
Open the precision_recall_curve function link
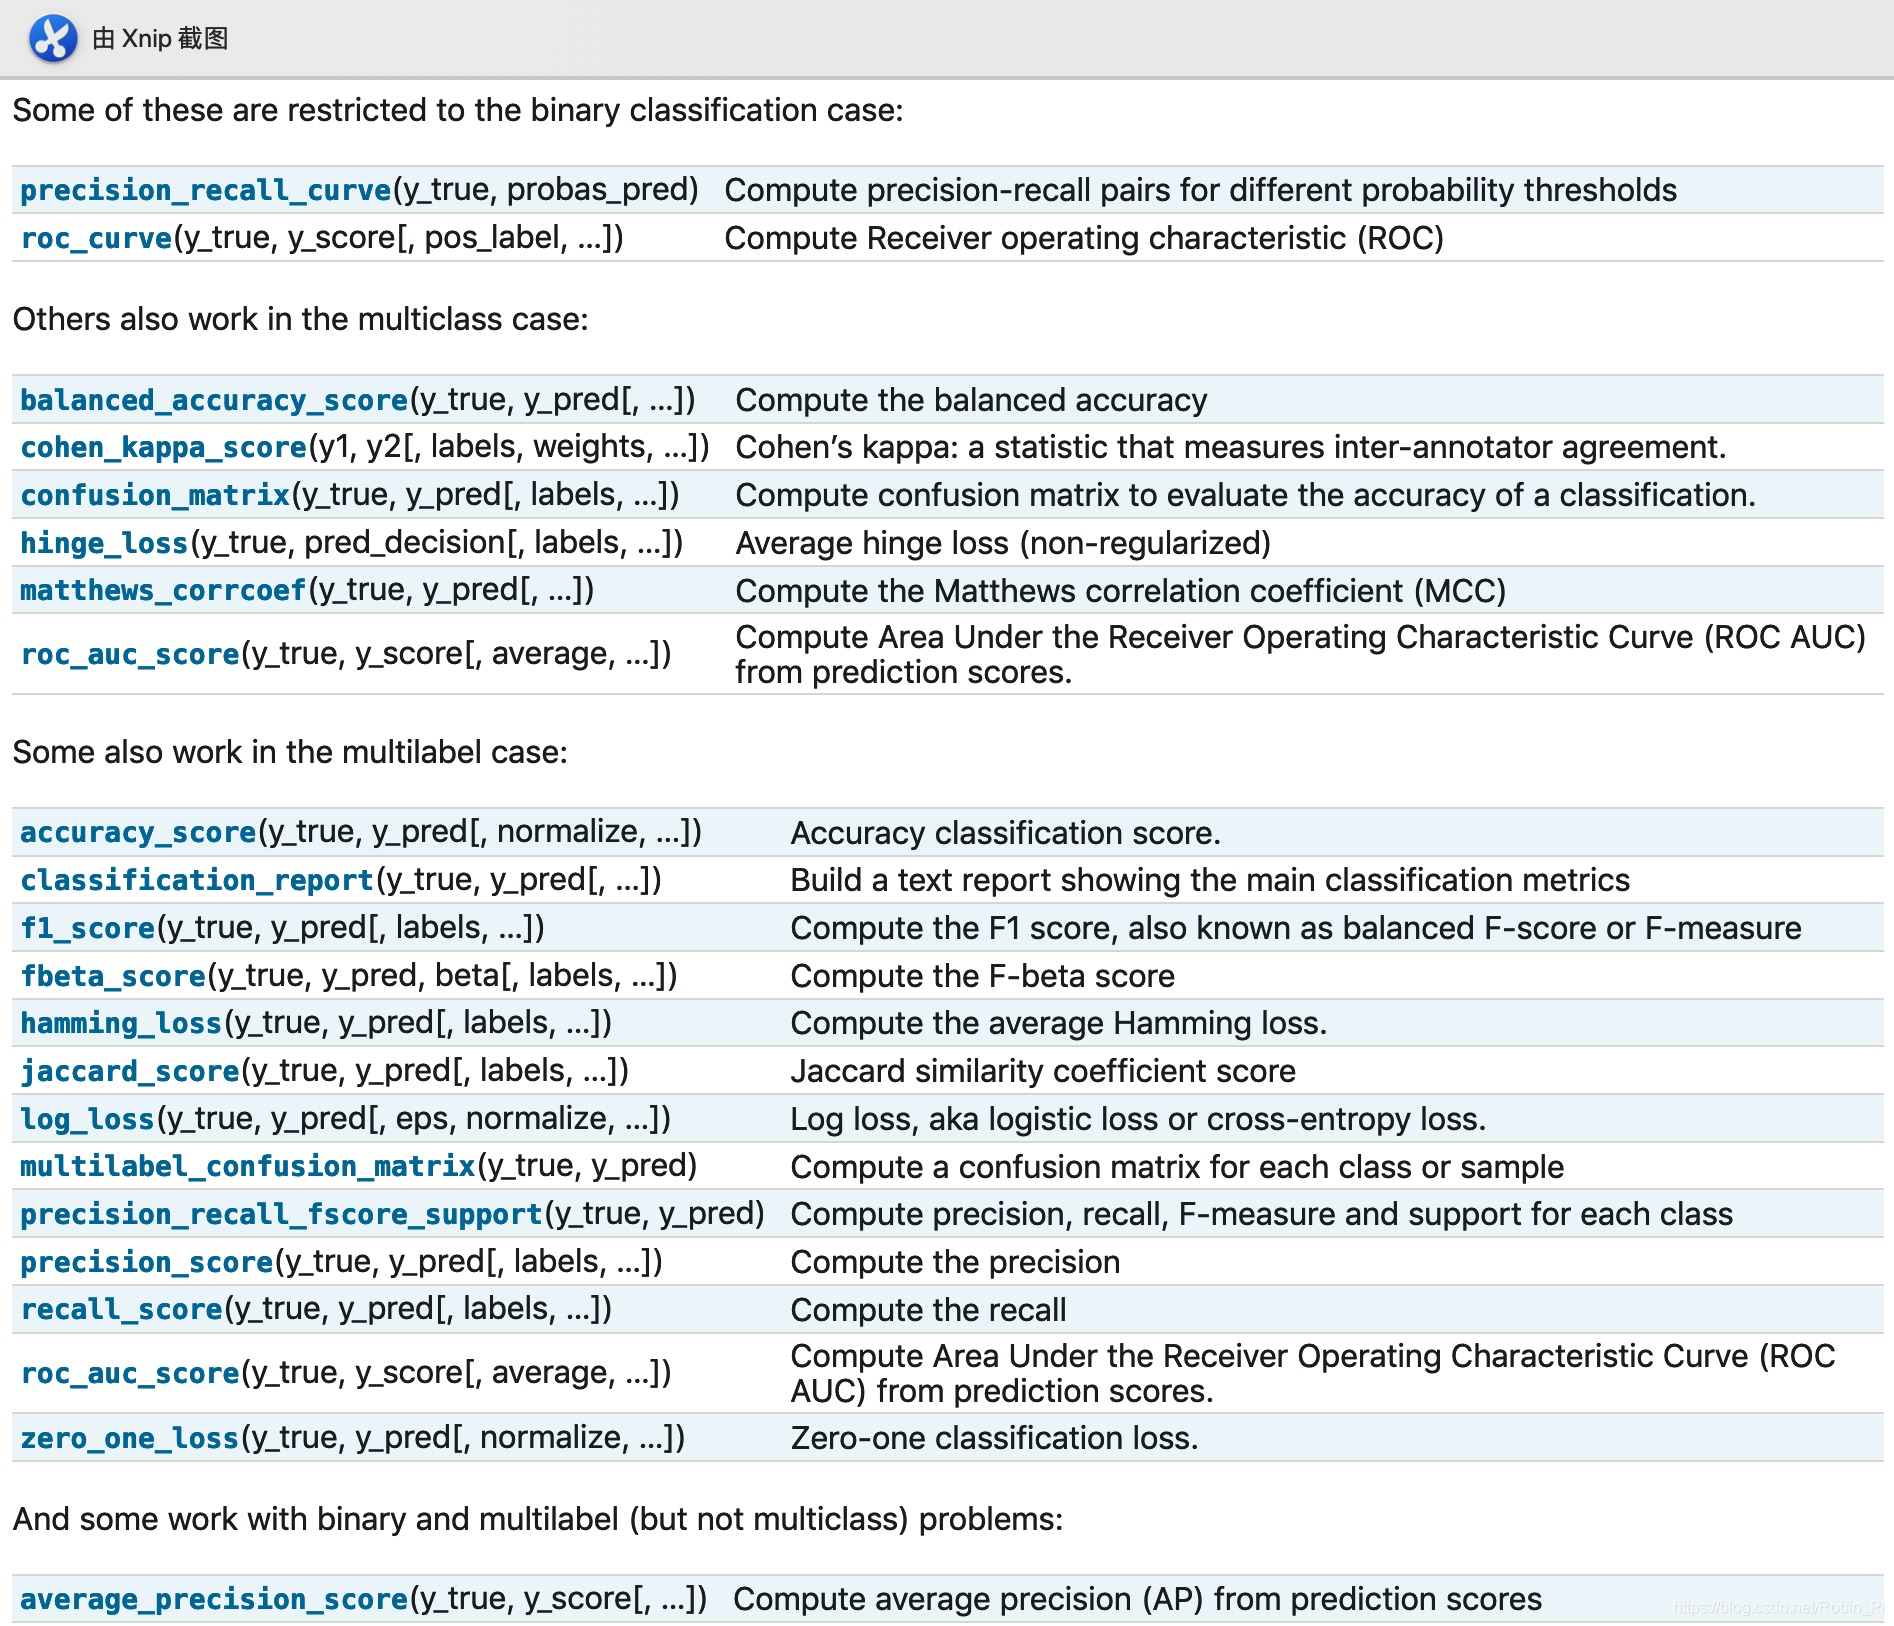206,190
